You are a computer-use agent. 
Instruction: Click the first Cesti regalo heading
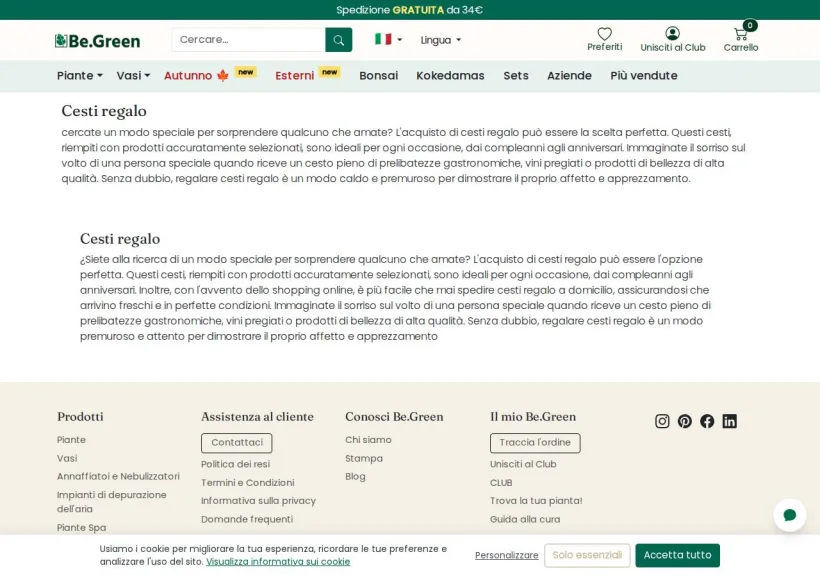click(x=104, y=111)
